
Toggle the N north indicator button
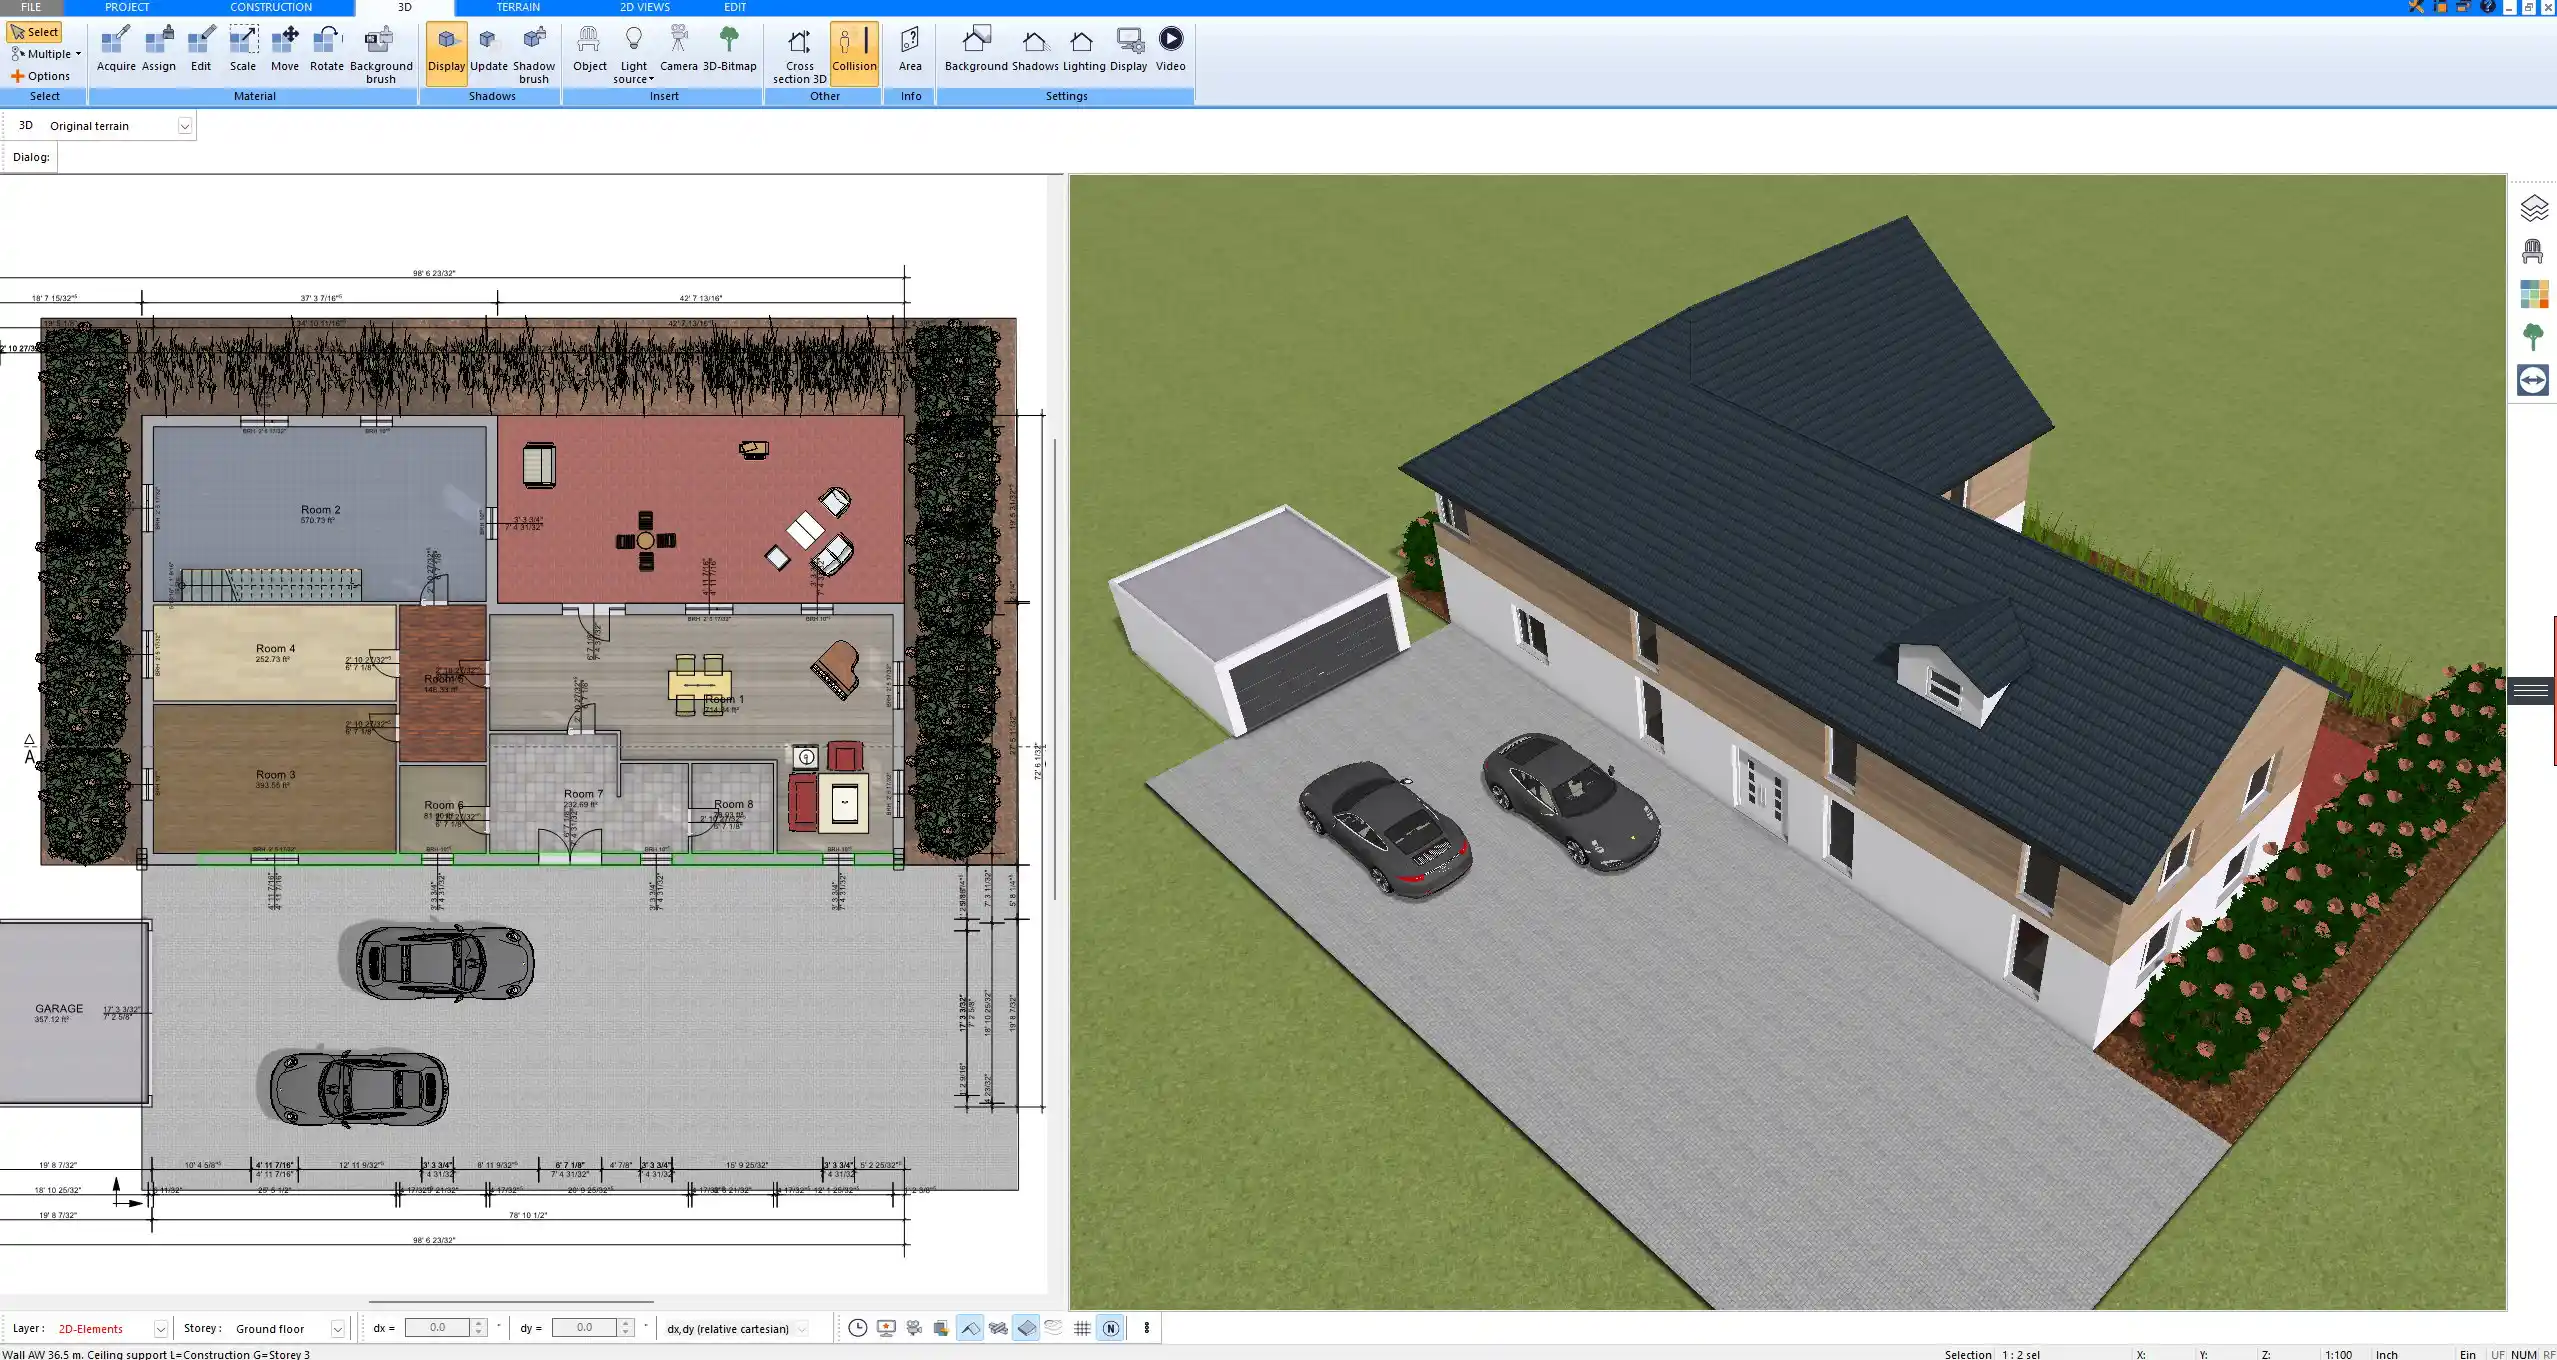pyautogui.click(x=1110, y=1328)
